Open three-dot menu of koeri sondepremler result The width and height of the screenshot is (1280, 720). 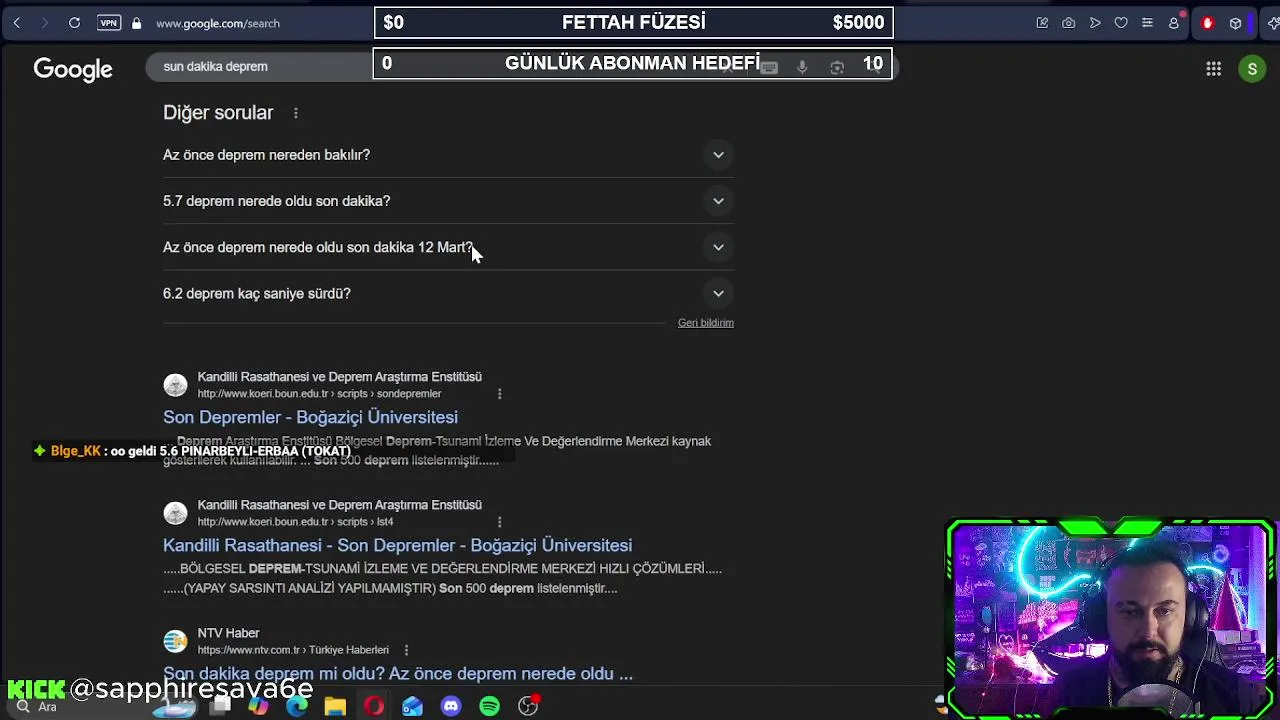pyautogui.click(x=500, y=394)
